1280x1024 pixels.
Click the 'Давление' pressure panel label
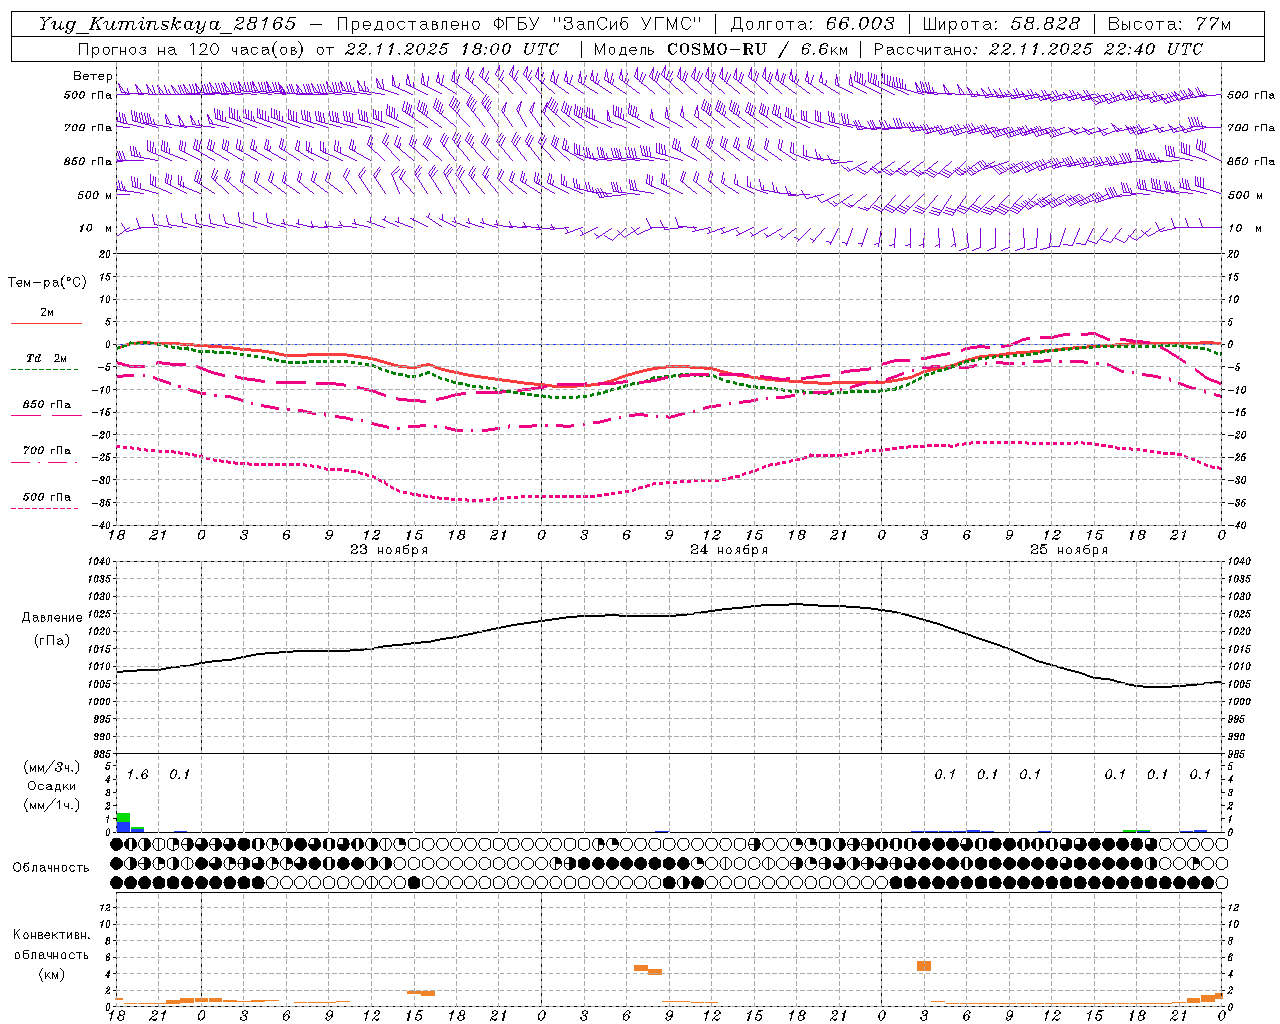point(52,618)
